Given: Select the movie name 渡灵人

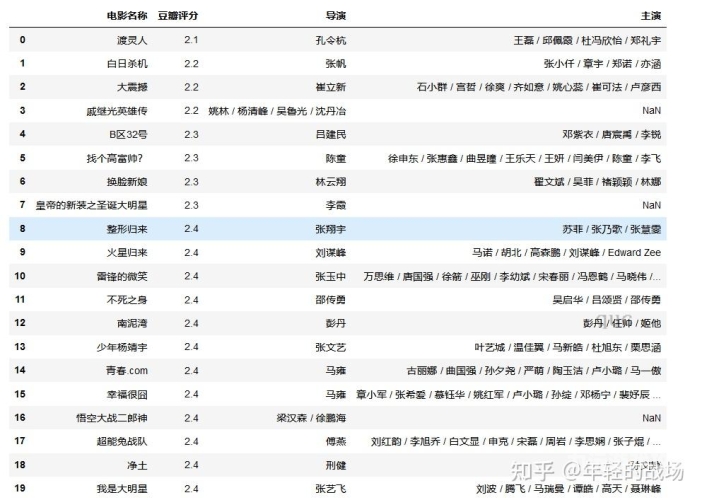Looking at the screenshot, I should (132, 40).
